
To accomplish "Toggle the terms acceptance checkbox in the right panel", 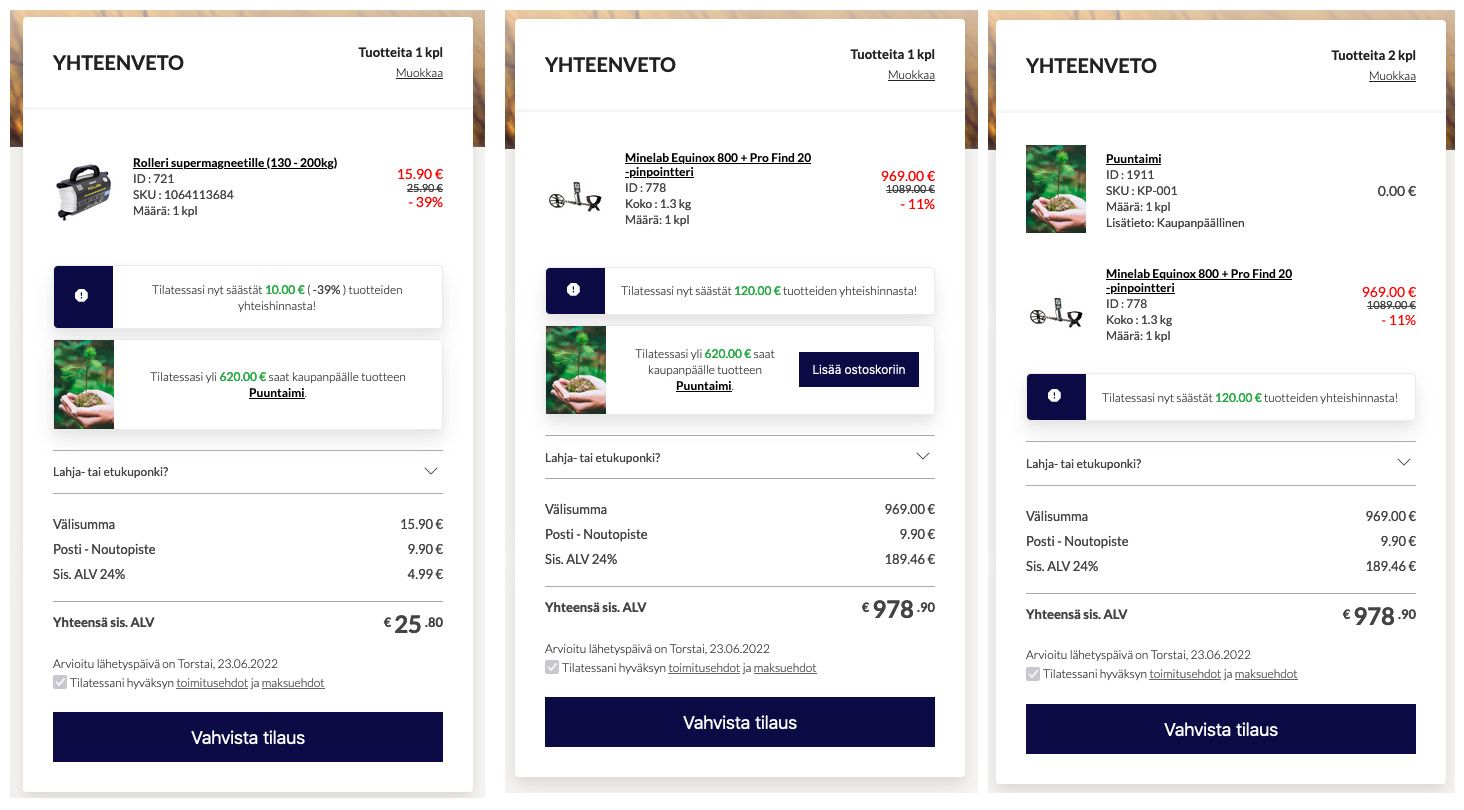I will [x=1033, y=674].
